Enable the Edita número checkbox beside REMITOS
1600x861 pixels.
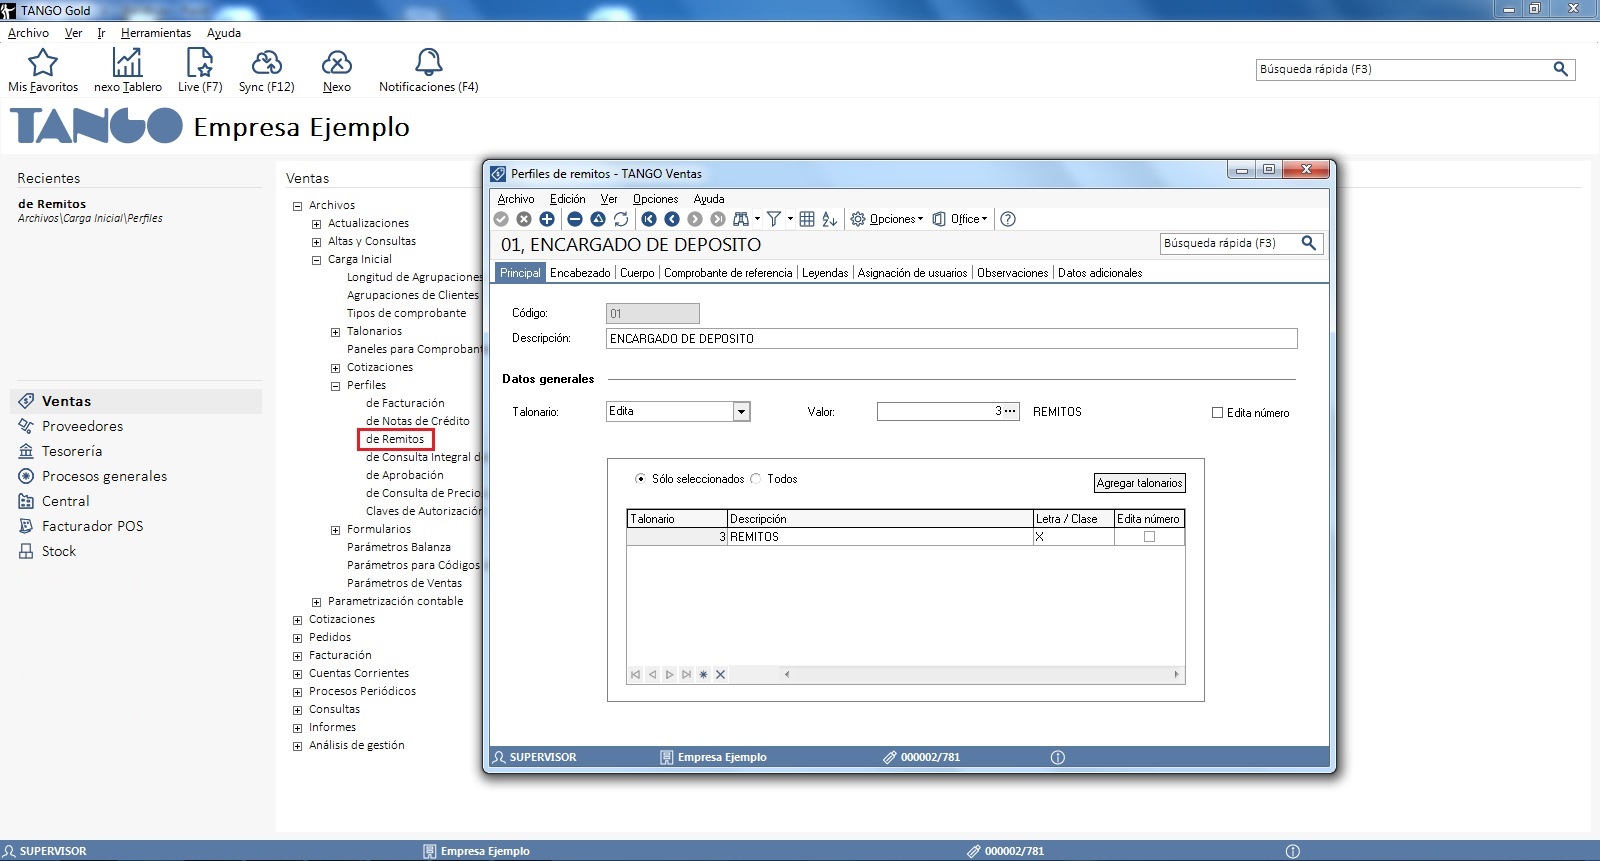click(1217, 412)
